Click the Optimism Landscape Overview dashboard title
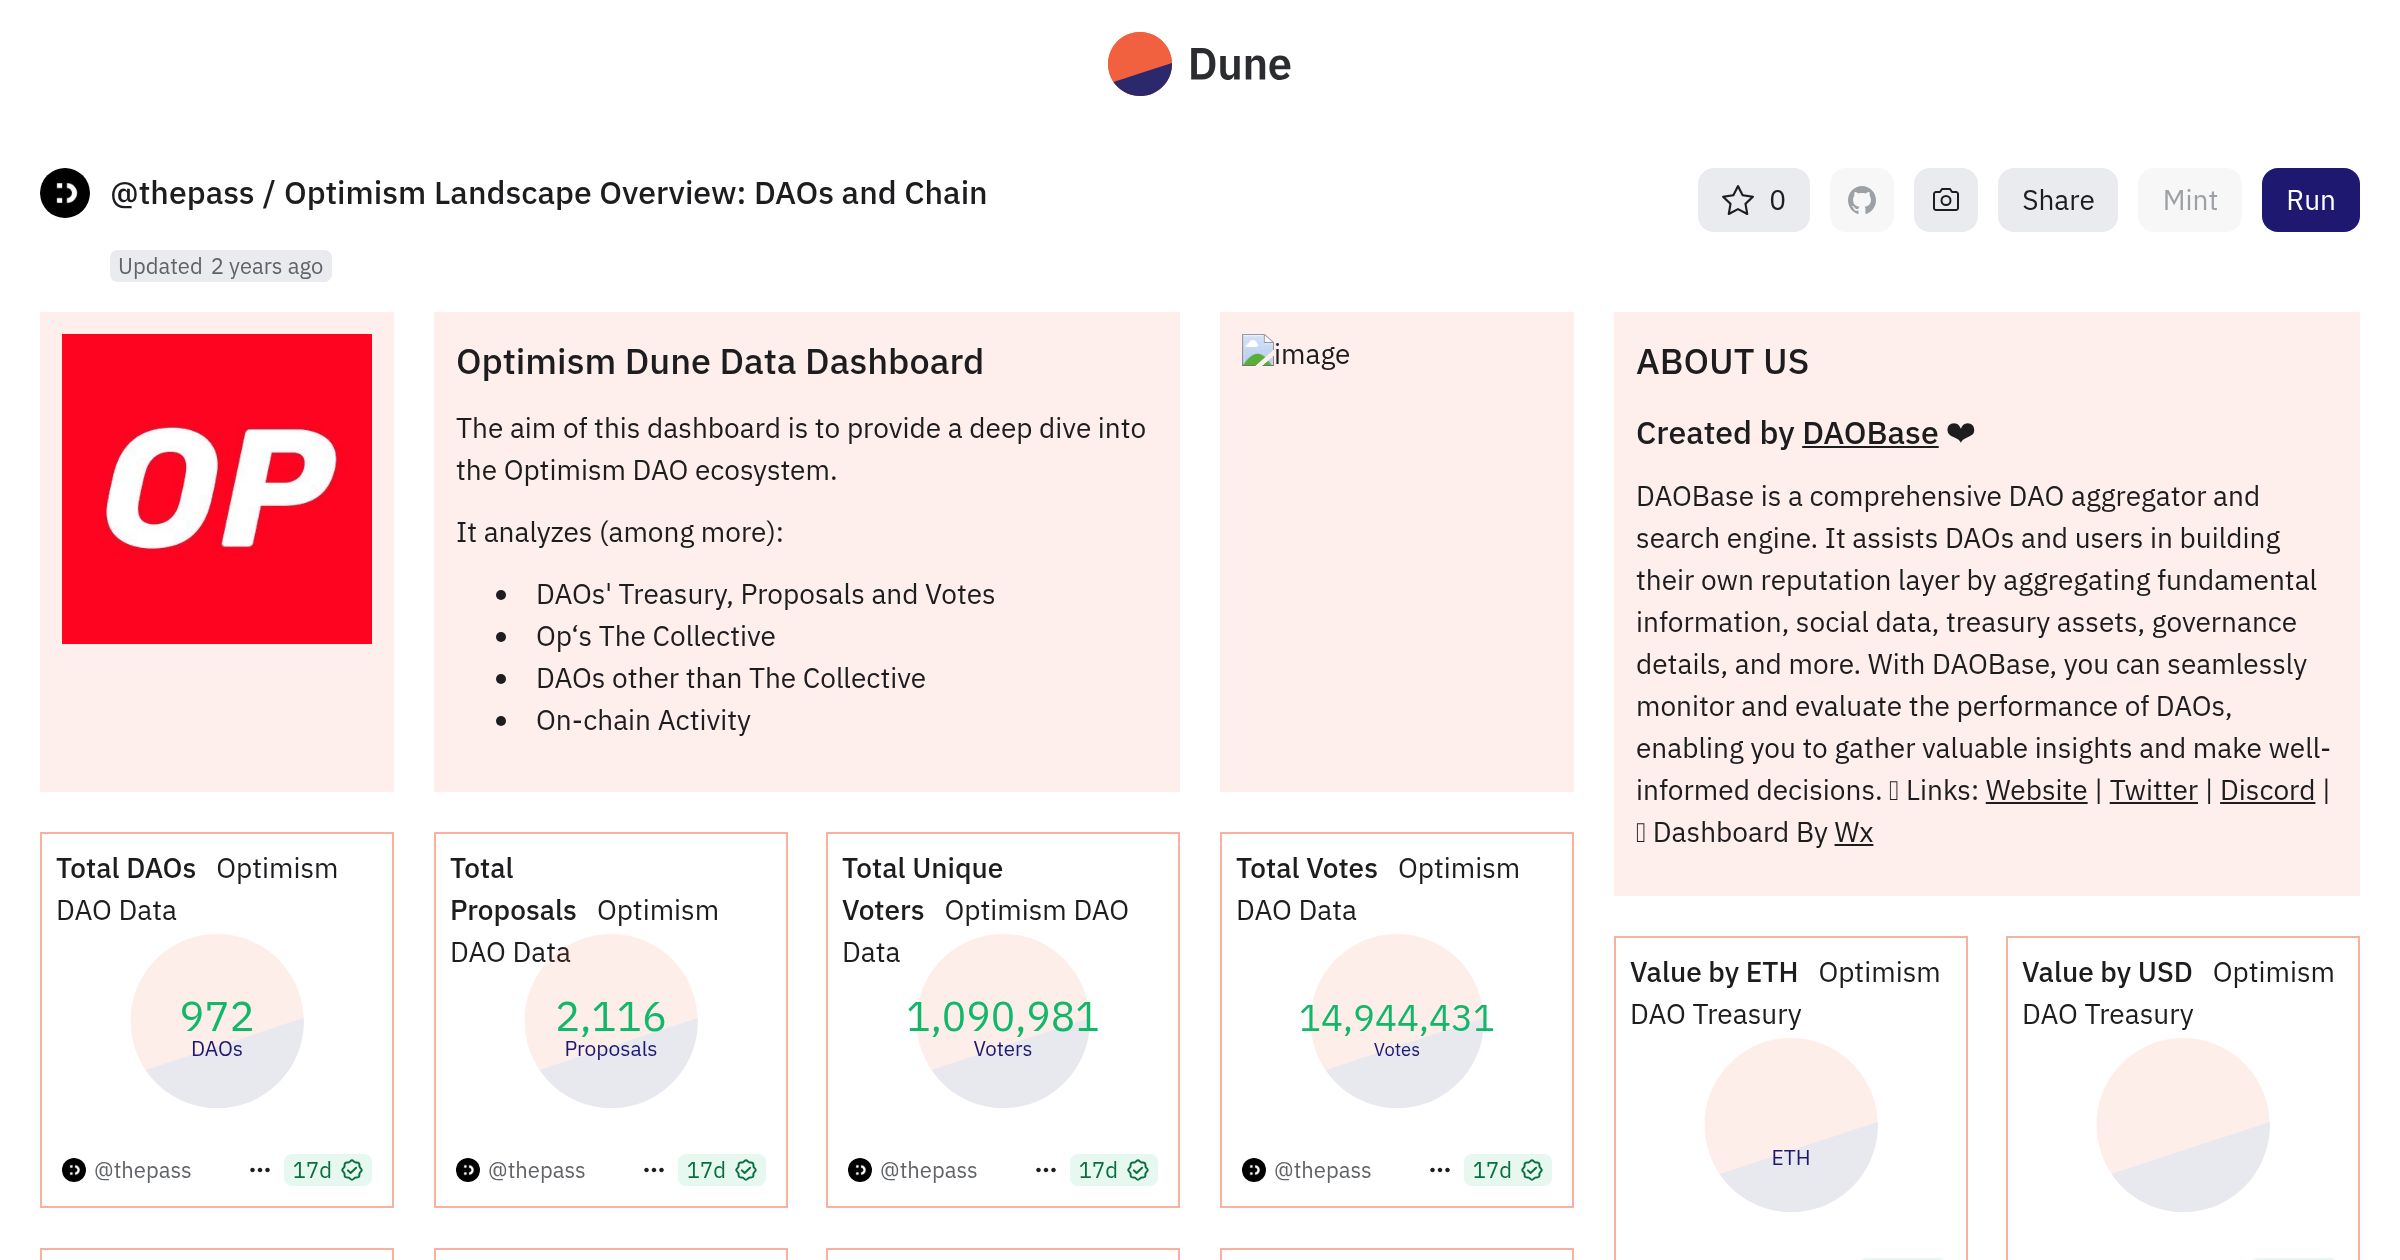This screenshot has width=2400, height=1260. coord(635,193)
